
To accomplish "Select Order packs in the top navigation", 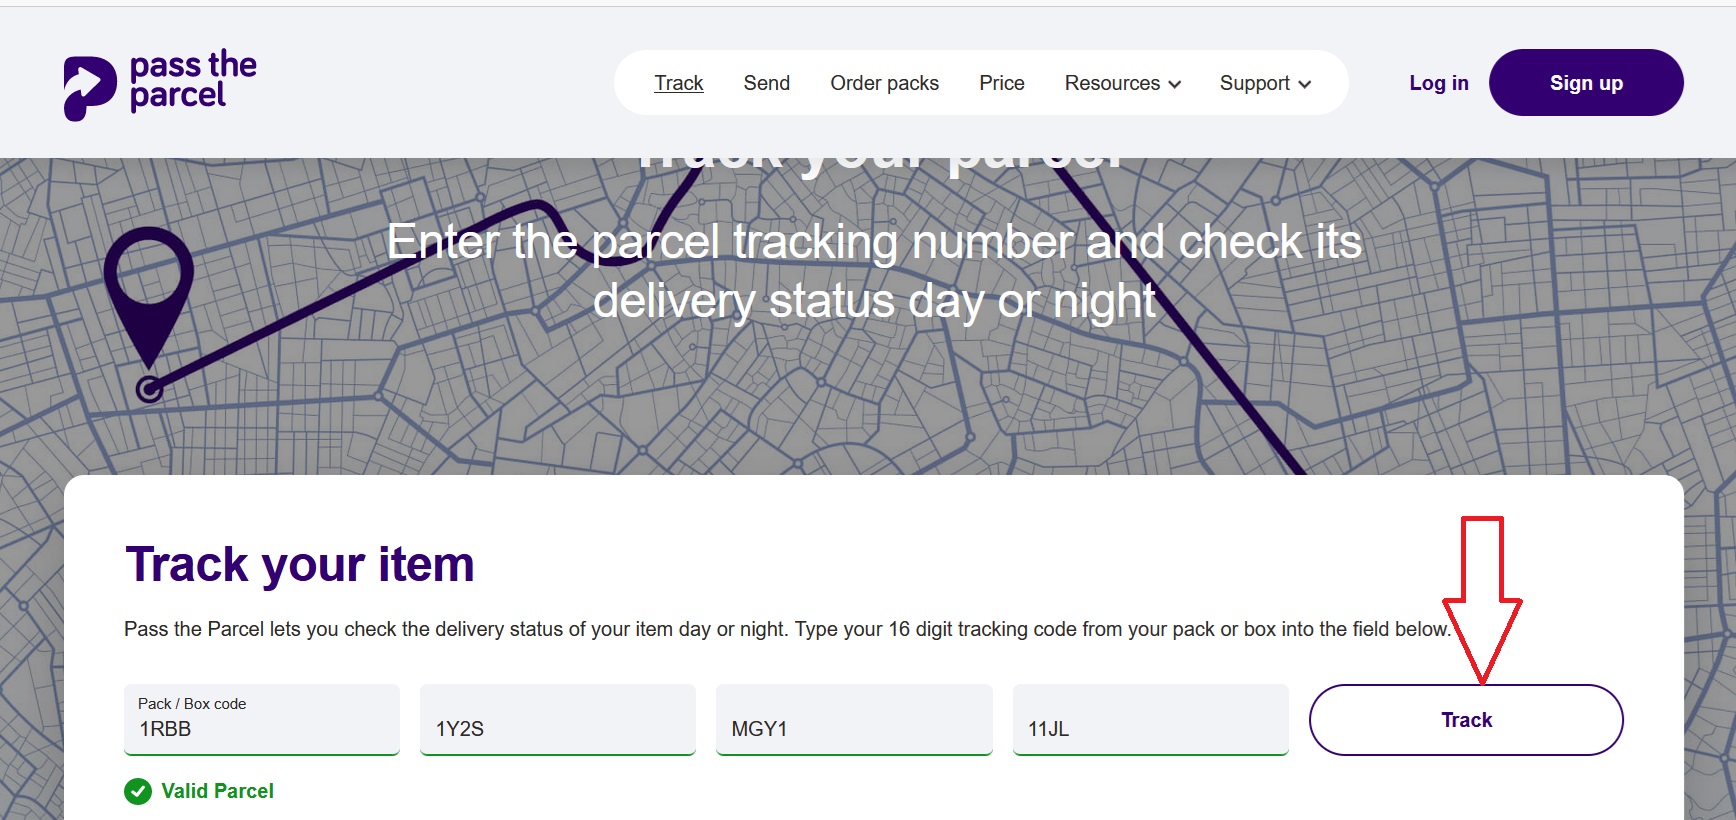I will point(884,83).
